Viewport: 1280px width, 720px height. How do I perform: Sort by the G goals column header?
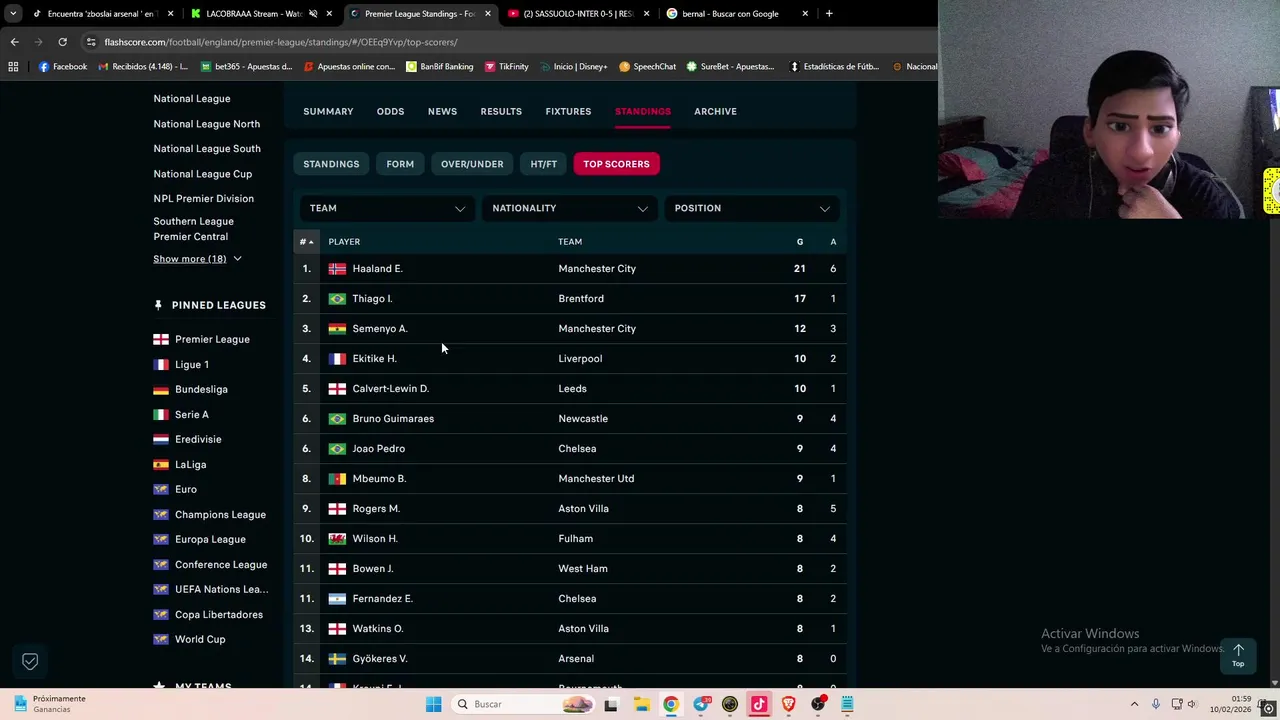pos(799,242)
